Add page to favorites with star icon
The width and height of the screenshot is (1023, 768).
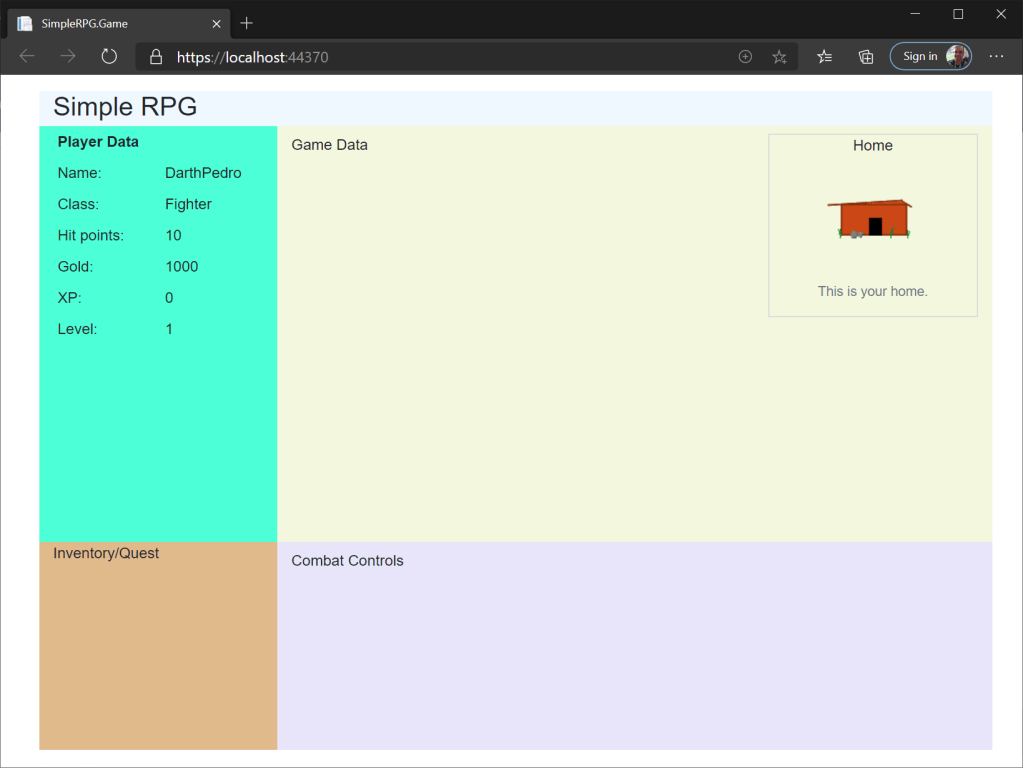[x=779, y=57]
